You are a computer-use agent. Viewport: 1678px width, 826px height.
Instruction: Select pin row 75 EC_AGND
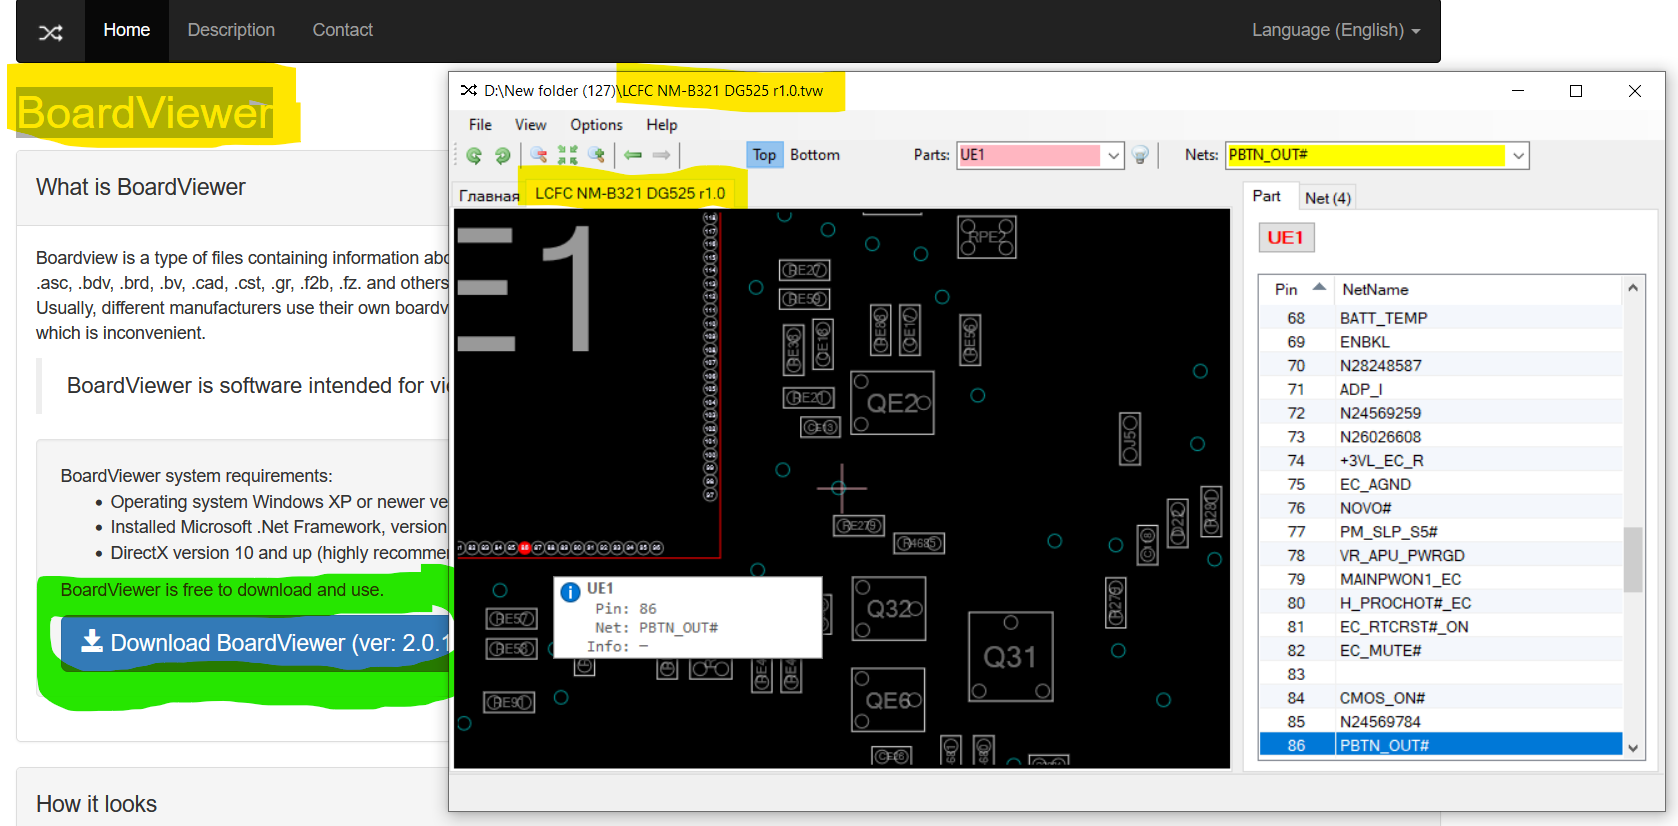(1440, 484)
